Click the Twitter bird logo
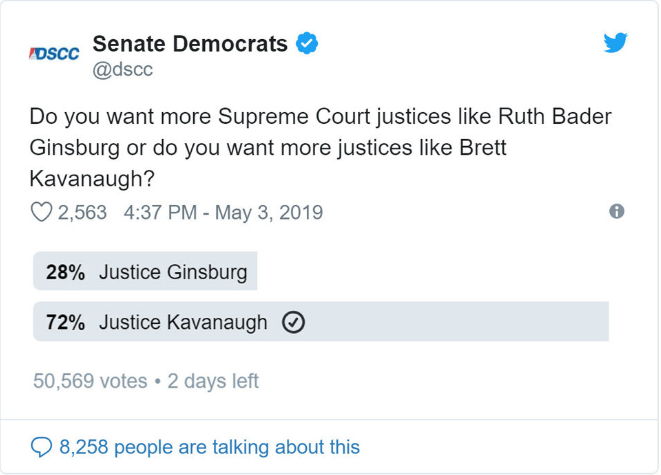Viewport: 661px width, 475px height. coord(615,43)
